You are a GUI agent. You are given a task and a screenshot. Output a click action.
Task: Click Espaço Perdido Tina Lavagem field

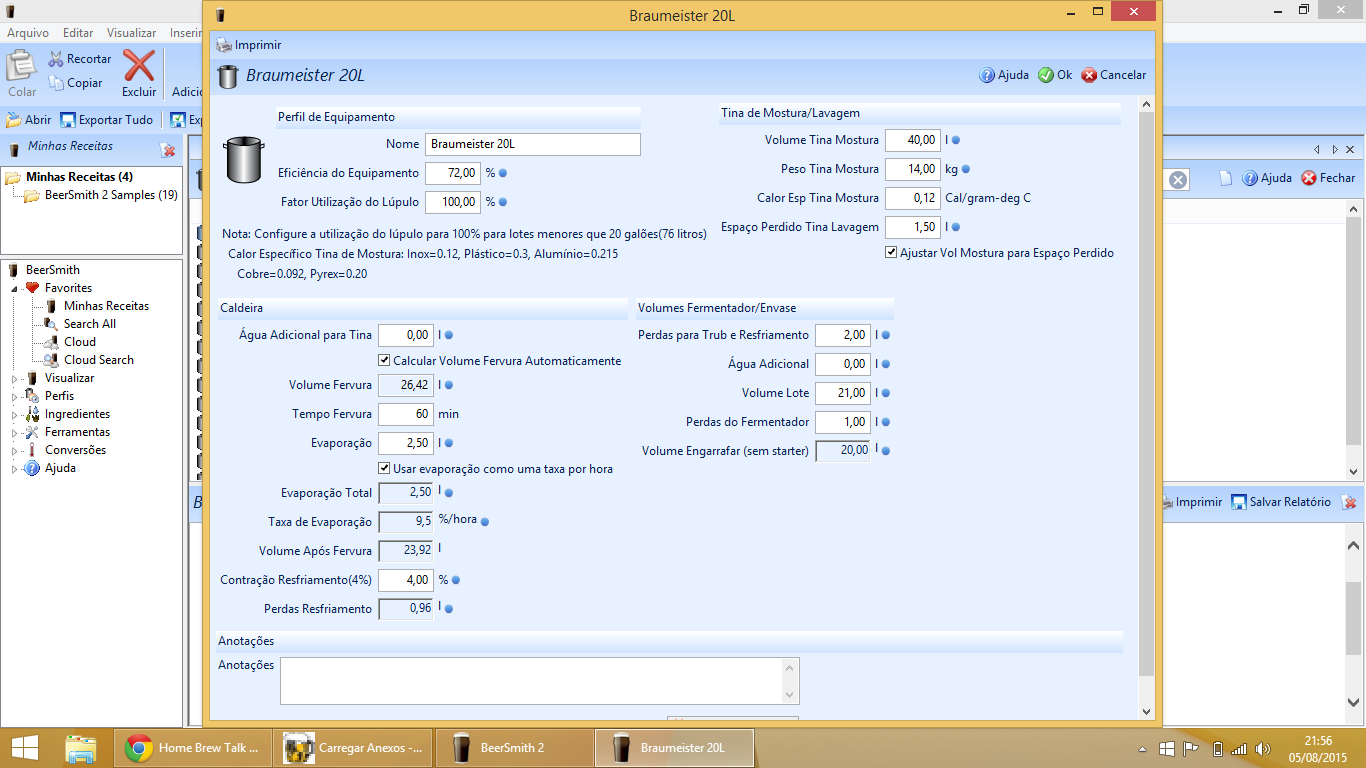pos(913,227)
